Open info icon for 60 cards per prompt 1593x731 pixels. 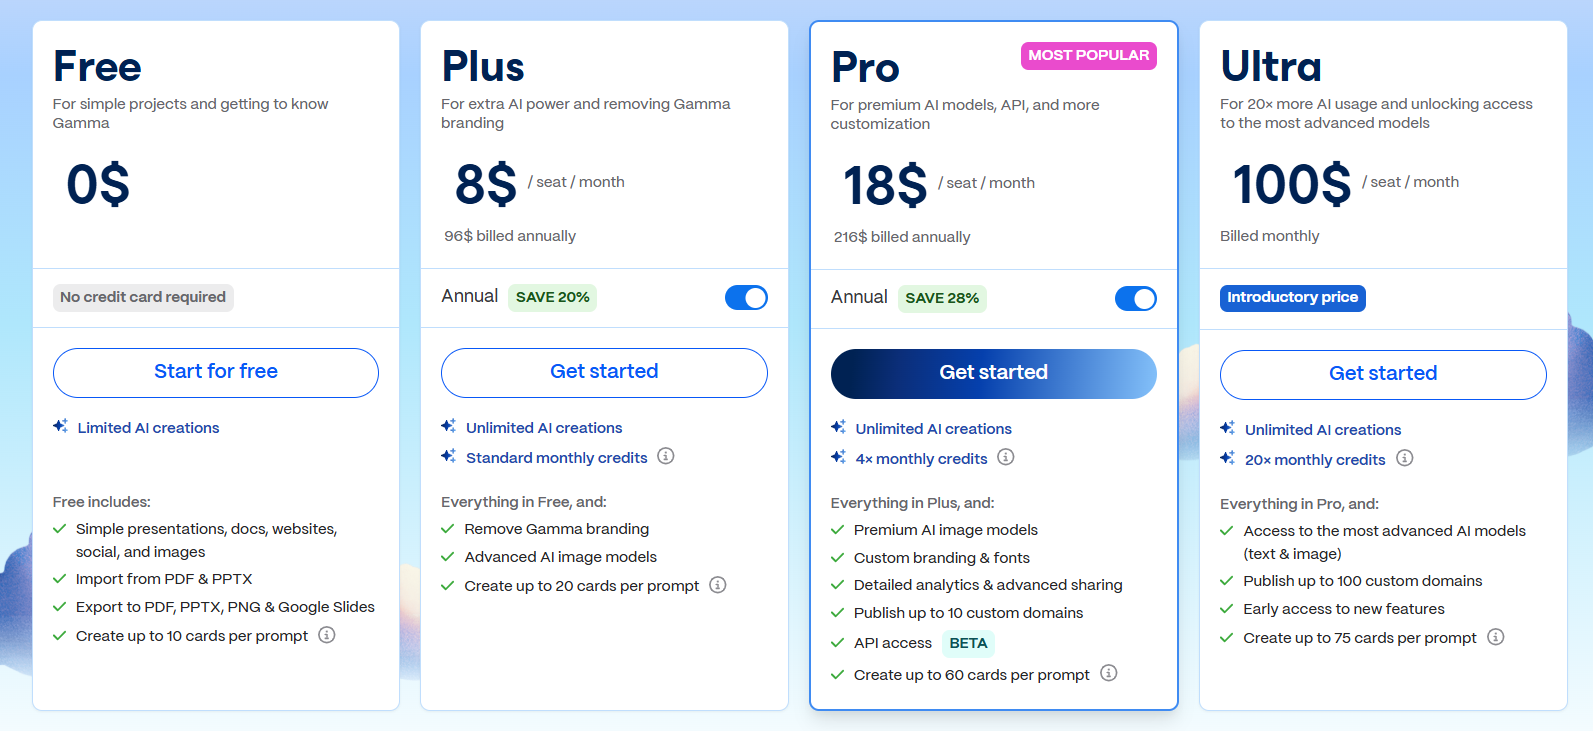click(x=1109, y=673)
